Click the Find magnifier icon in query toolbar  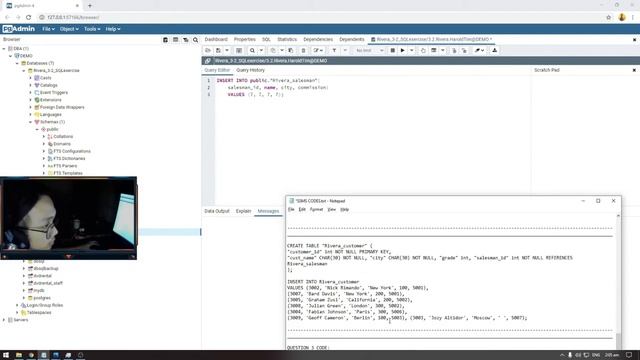(252, 50)
